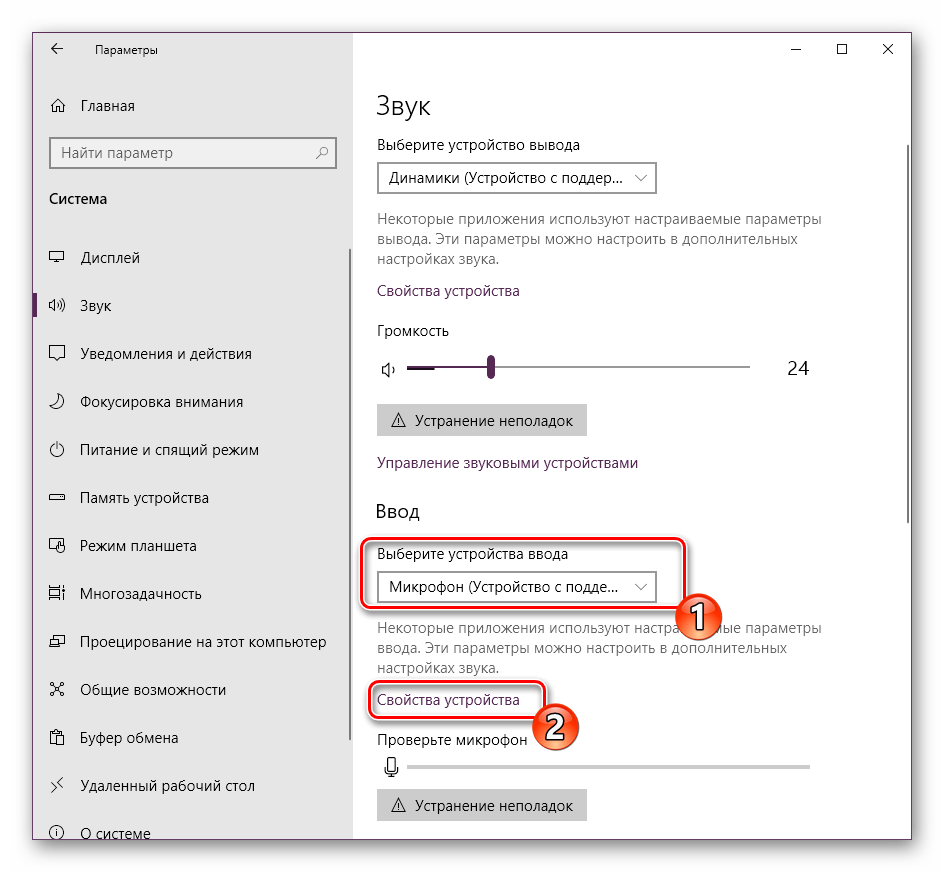944x872 pixels.
Task: Click the search magnifier icon
Action: 322,153
